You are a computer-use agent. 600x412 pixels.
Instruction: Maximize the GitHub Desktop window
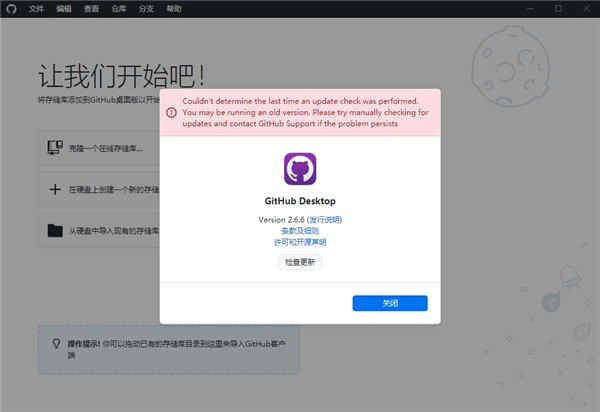558,9
